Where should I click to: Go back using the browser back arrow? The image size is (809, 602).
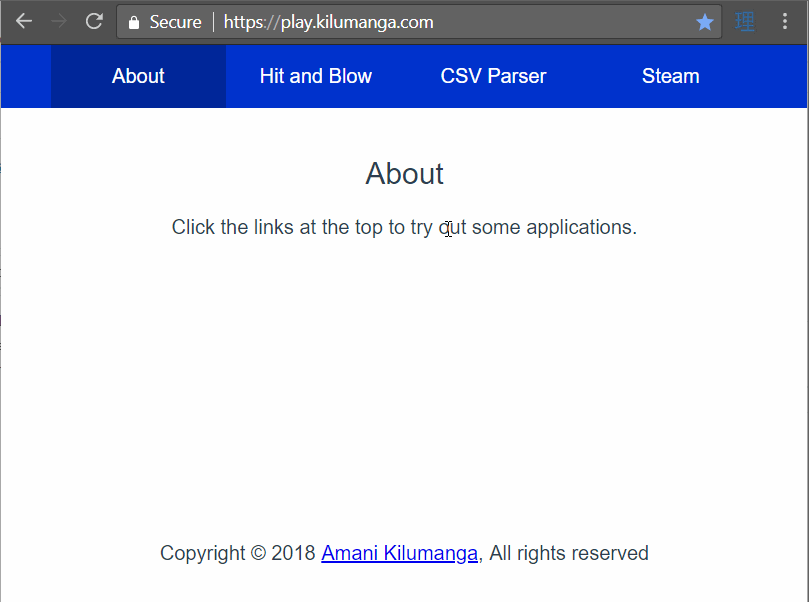click(x=24, y=22)
